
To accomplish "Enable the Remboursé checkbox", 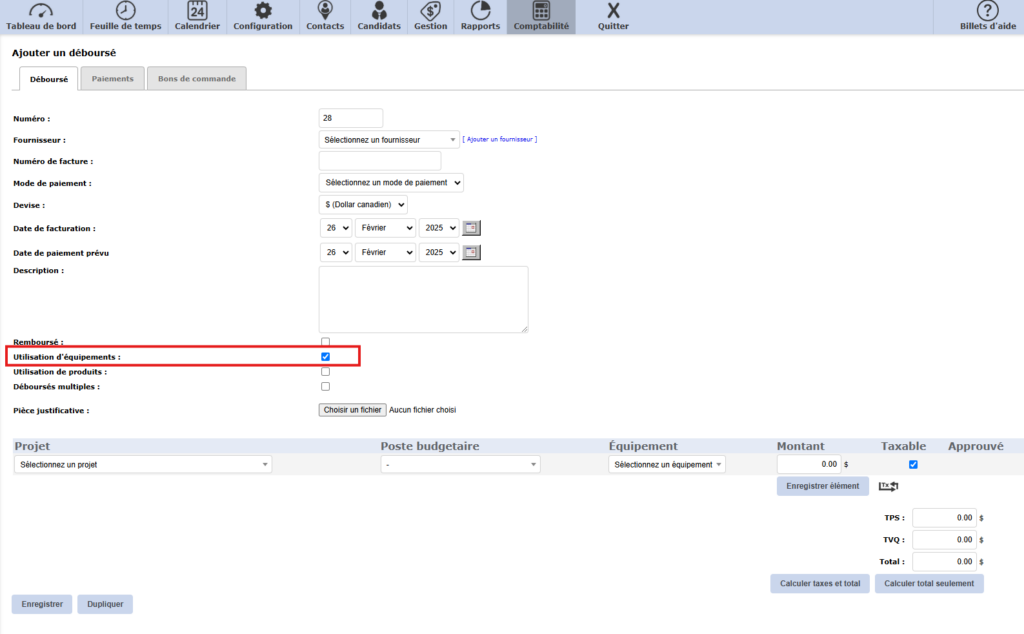I will tap(325, 342).
